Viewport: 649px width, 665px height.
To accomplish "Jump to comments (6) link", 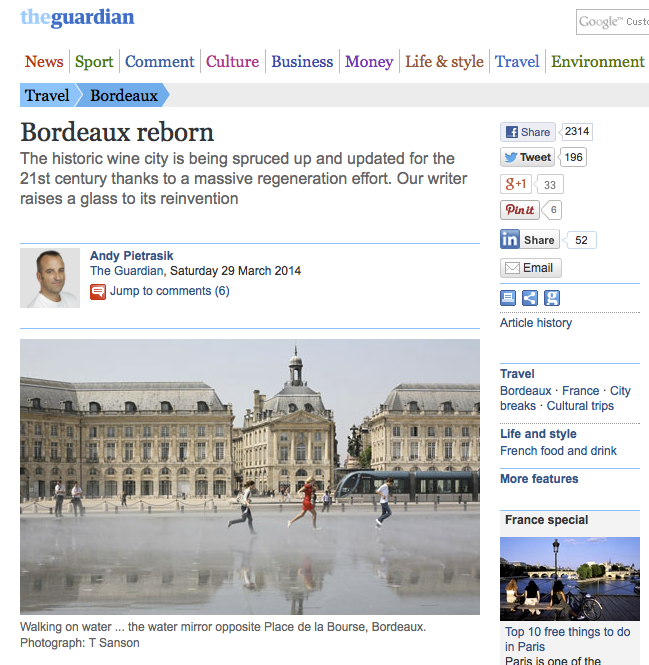I will point(170,291).
